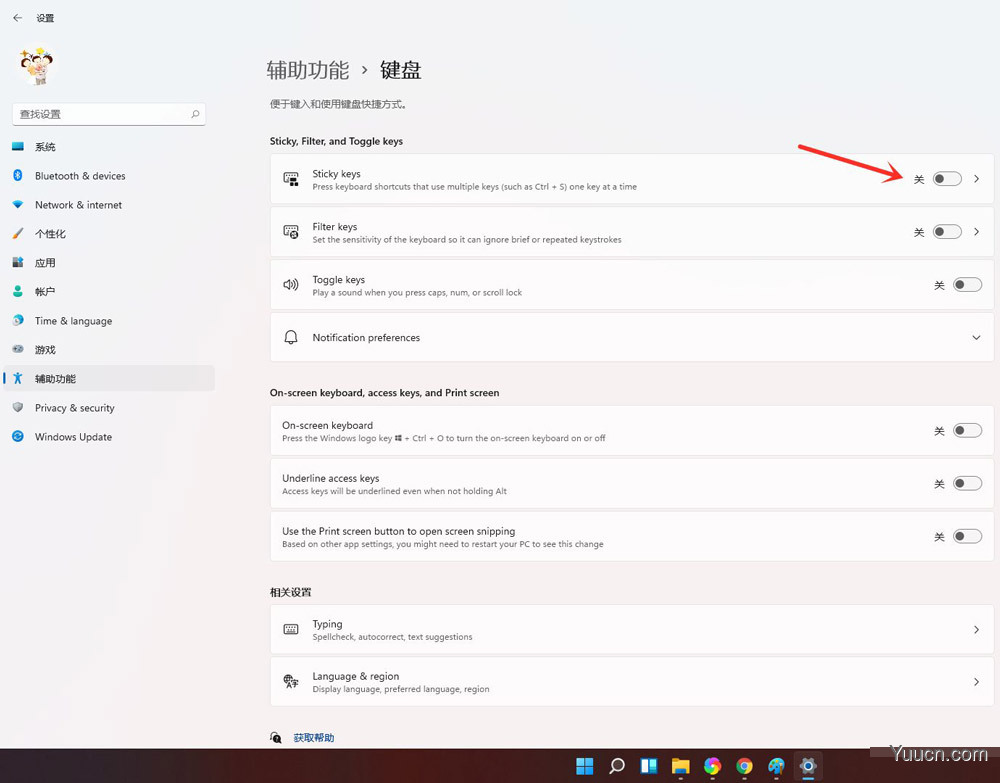Viewport: 1000px width, 783px height.
Task: Expand Sticky keys options chevron
Action: 976,179
